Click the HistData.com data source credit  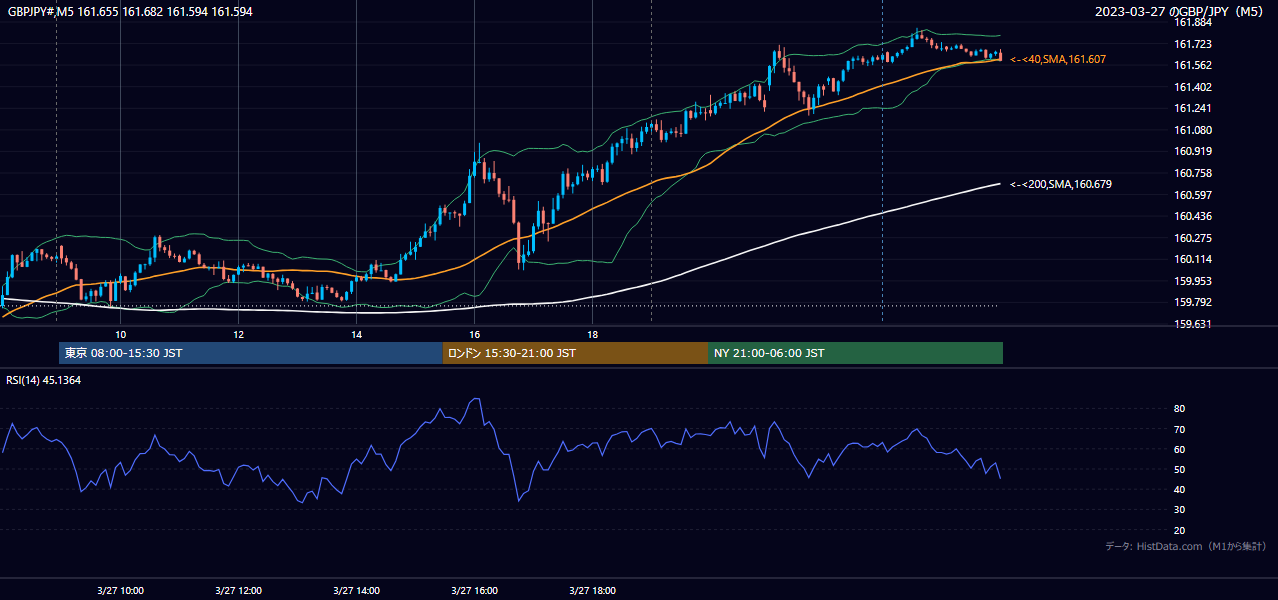click(x=1185, y=546)
